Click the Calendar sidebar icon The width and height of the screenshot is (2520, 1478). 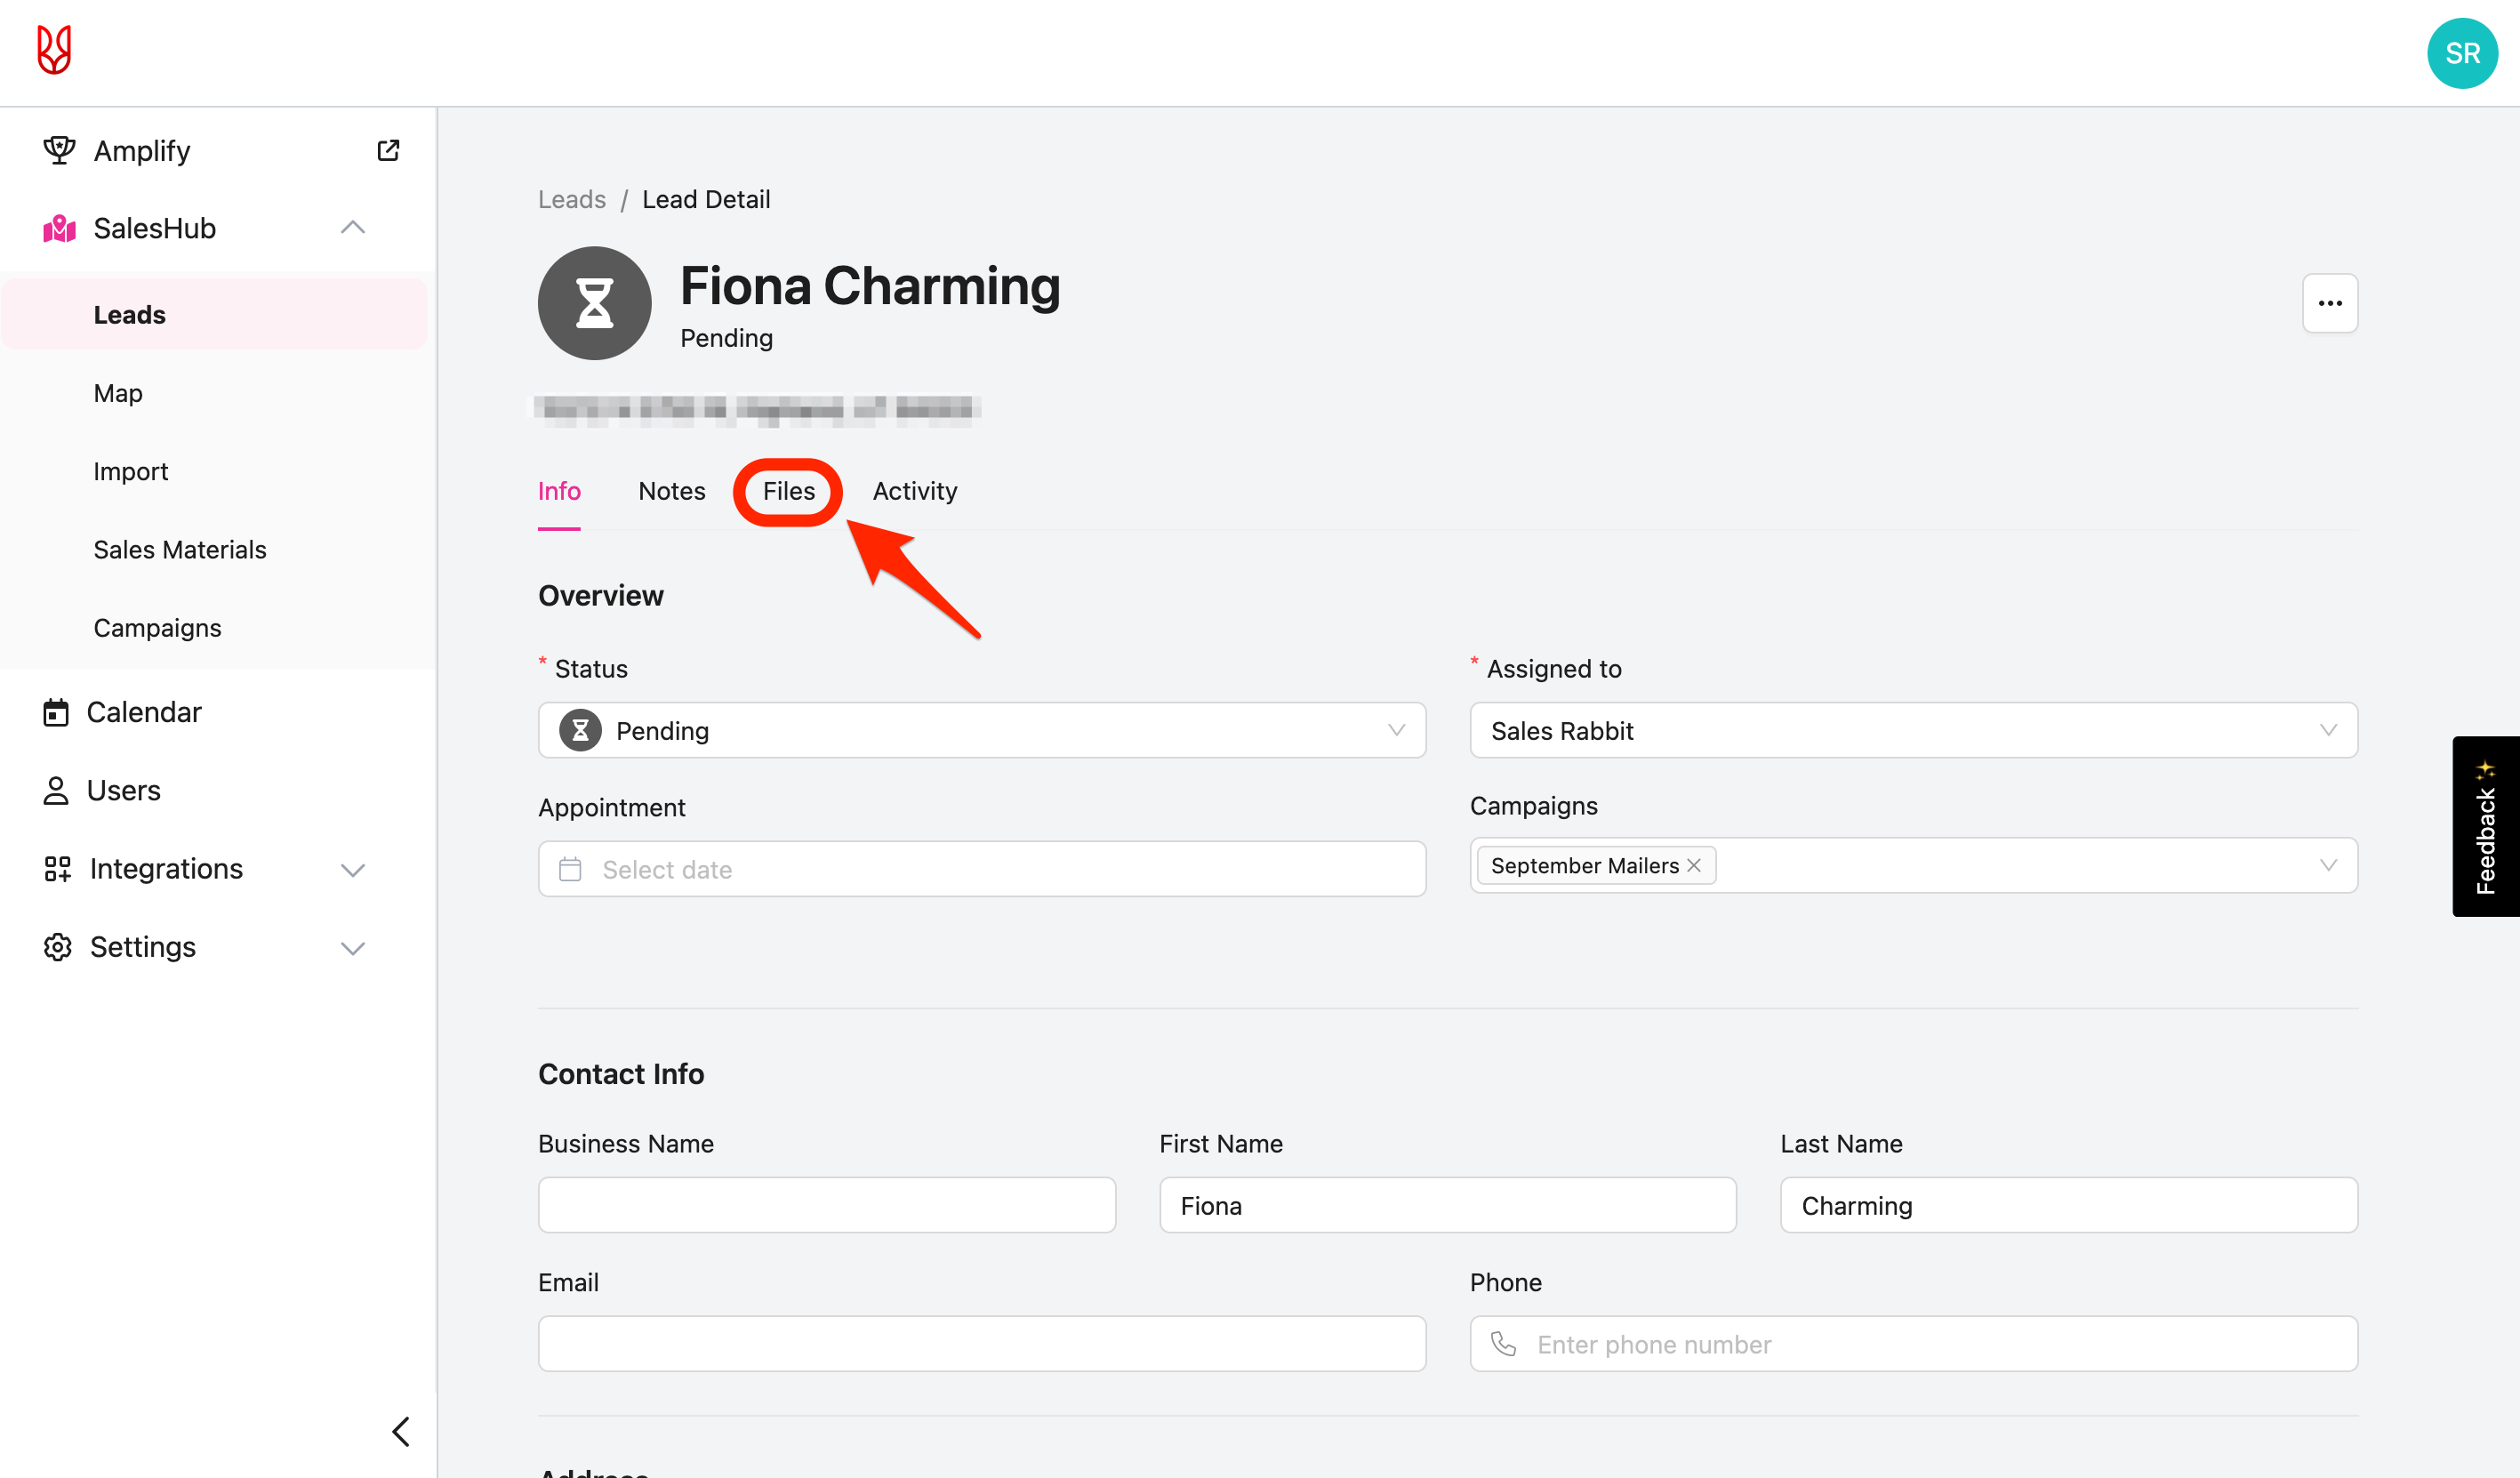[x=56, y=712]
